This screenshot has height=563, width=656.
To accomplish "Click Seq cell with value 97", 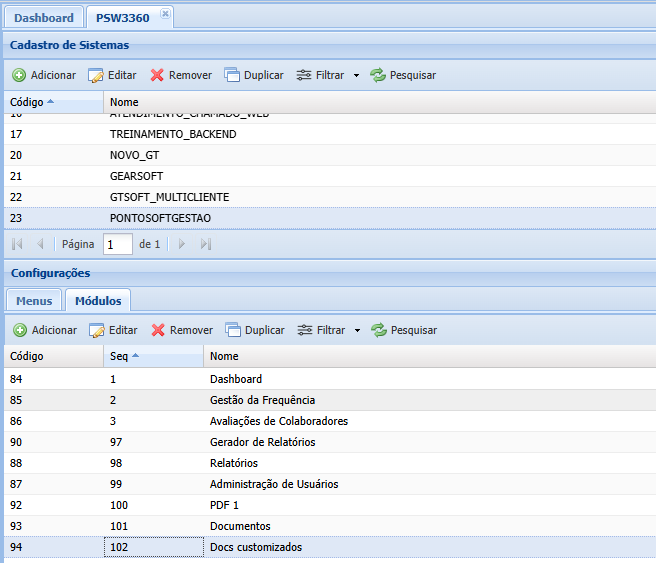I will click(154, 442).
